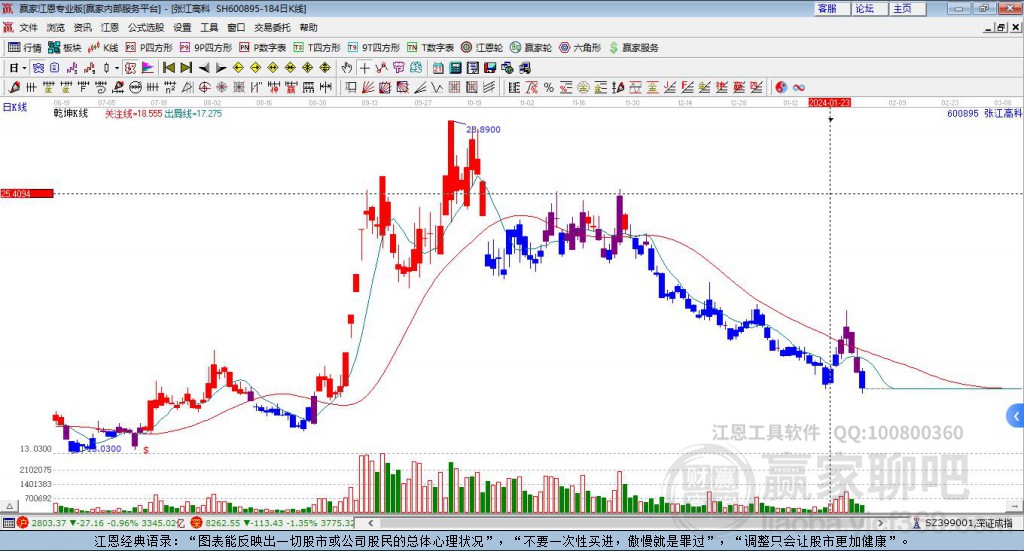Click the 客服 customer service button
Screen dimensions: 1024x551
click(x=832, y=8)
